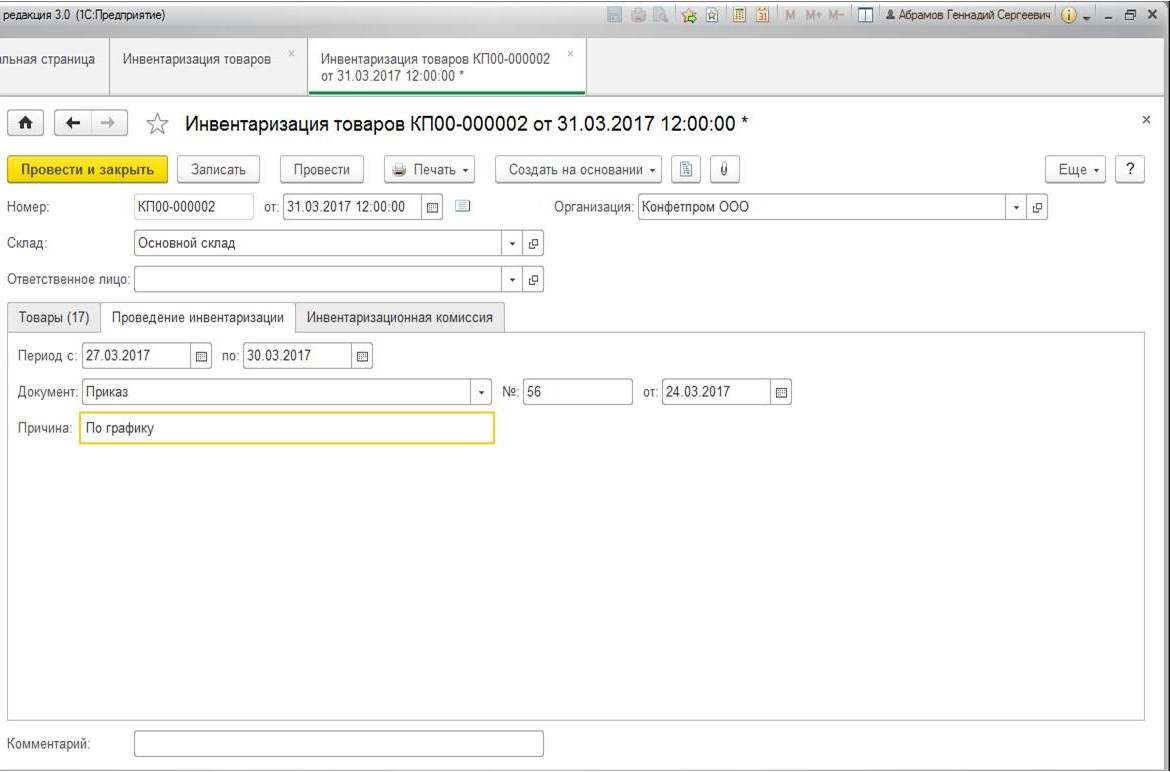Go back with the left arrow
The height and width of the screenshot is (772, 1170).
coord(72,123)
